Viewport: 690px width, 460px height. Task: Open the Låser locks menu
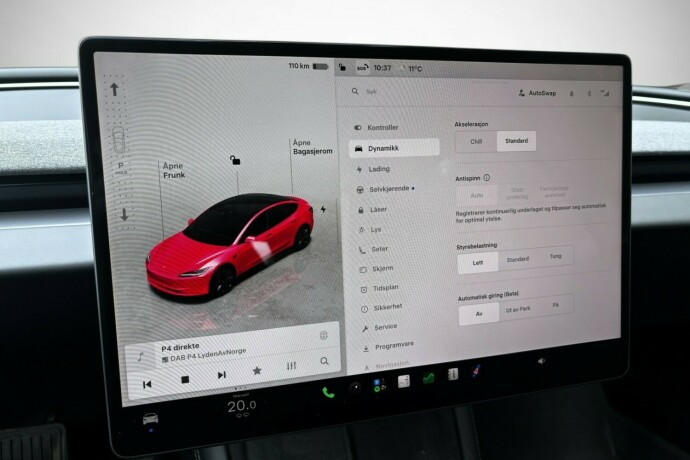(x=373, y=210)
